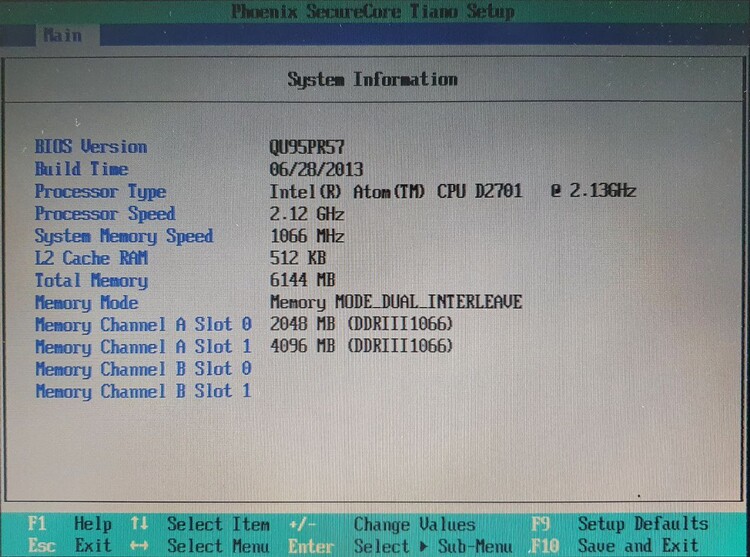Click the MODE_DUAL_INTERLEAVE value

396,302
